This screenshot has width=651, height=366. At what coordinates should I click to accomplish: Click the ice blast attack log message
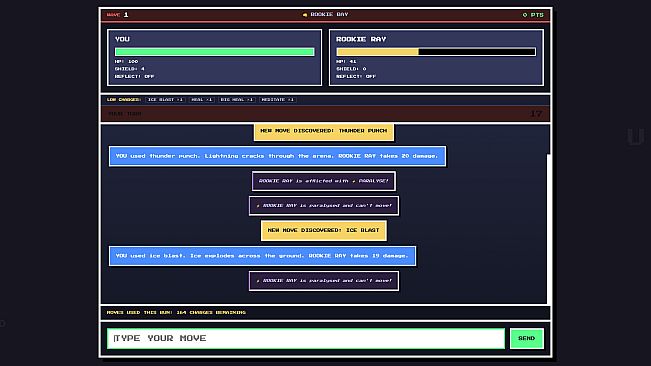pyautogui.click(x=262, y=256)
